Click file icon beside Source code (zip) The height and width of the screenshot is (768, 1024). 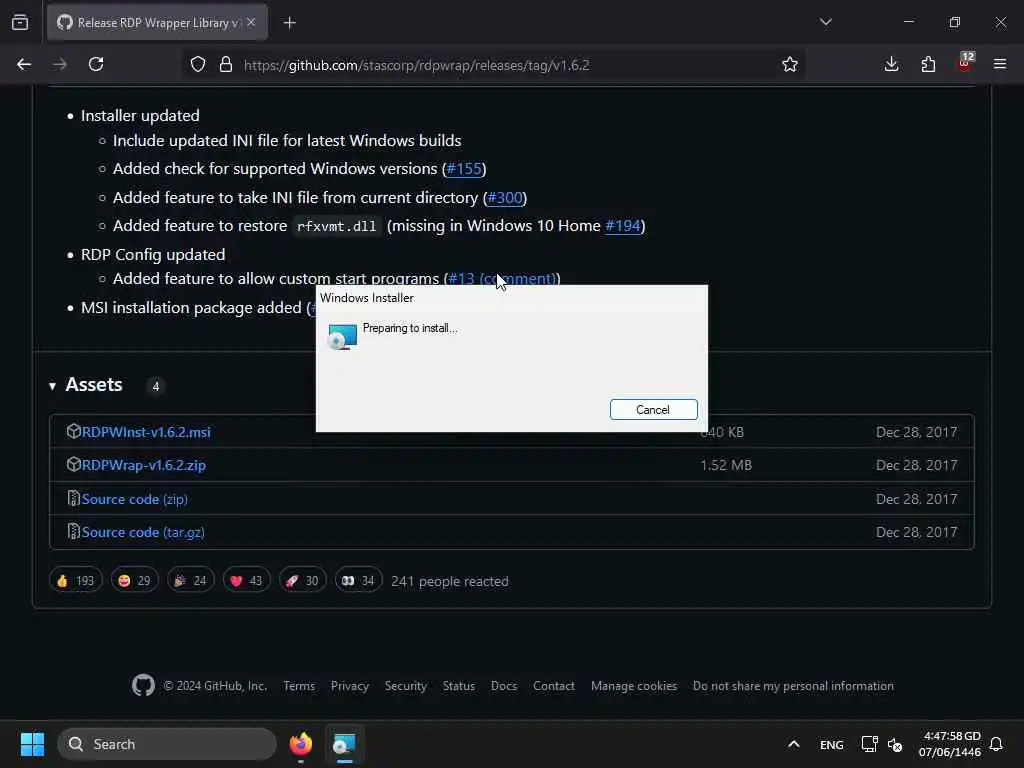(x=73, y=498)
